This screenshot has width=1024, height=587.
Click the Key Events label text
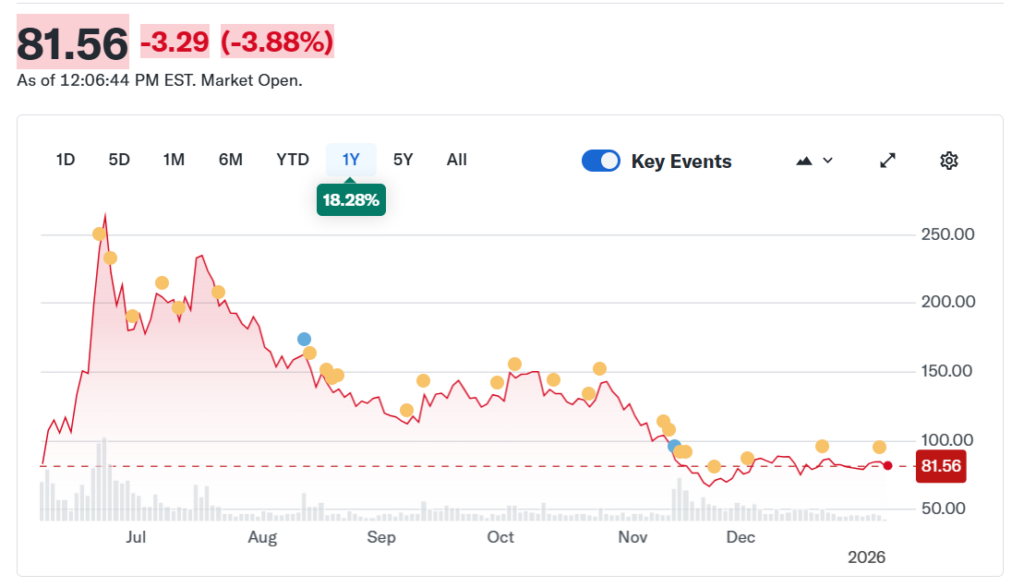coord(681,162)
